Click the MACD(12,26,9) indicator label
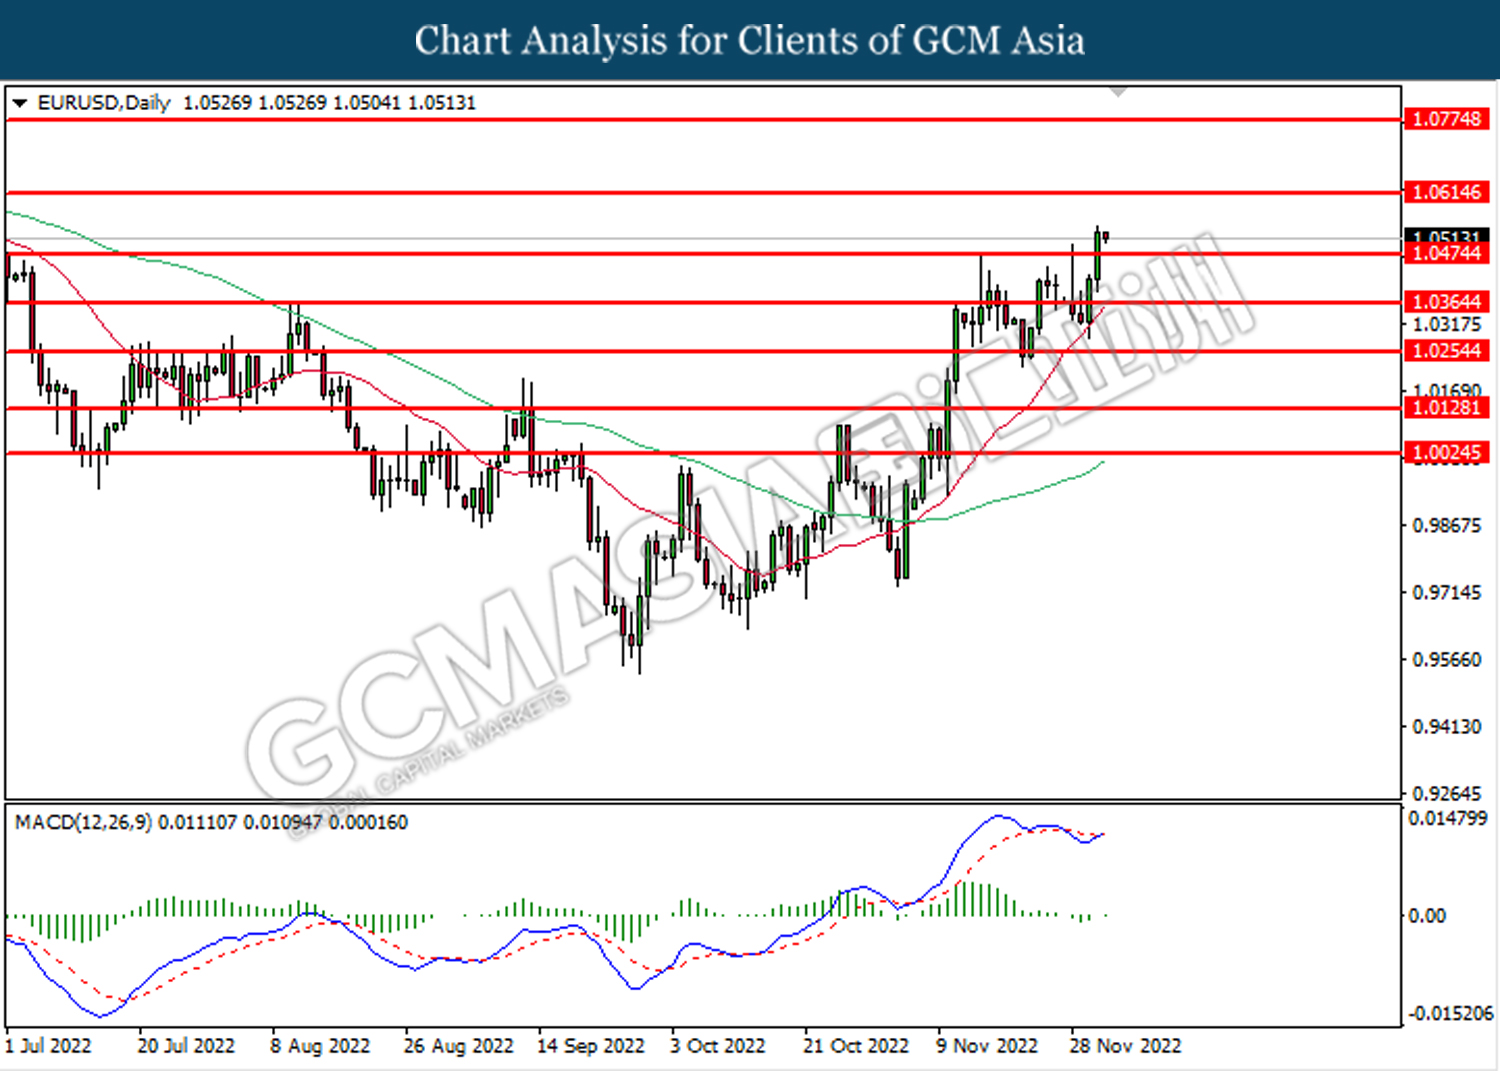Screen dimensions: 1500x1071 coord(83,822)
